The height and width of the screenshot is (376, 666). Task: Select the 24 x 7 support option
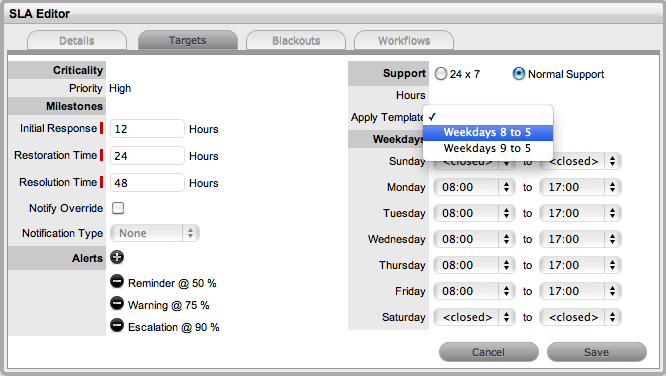(x=441, y=74)
